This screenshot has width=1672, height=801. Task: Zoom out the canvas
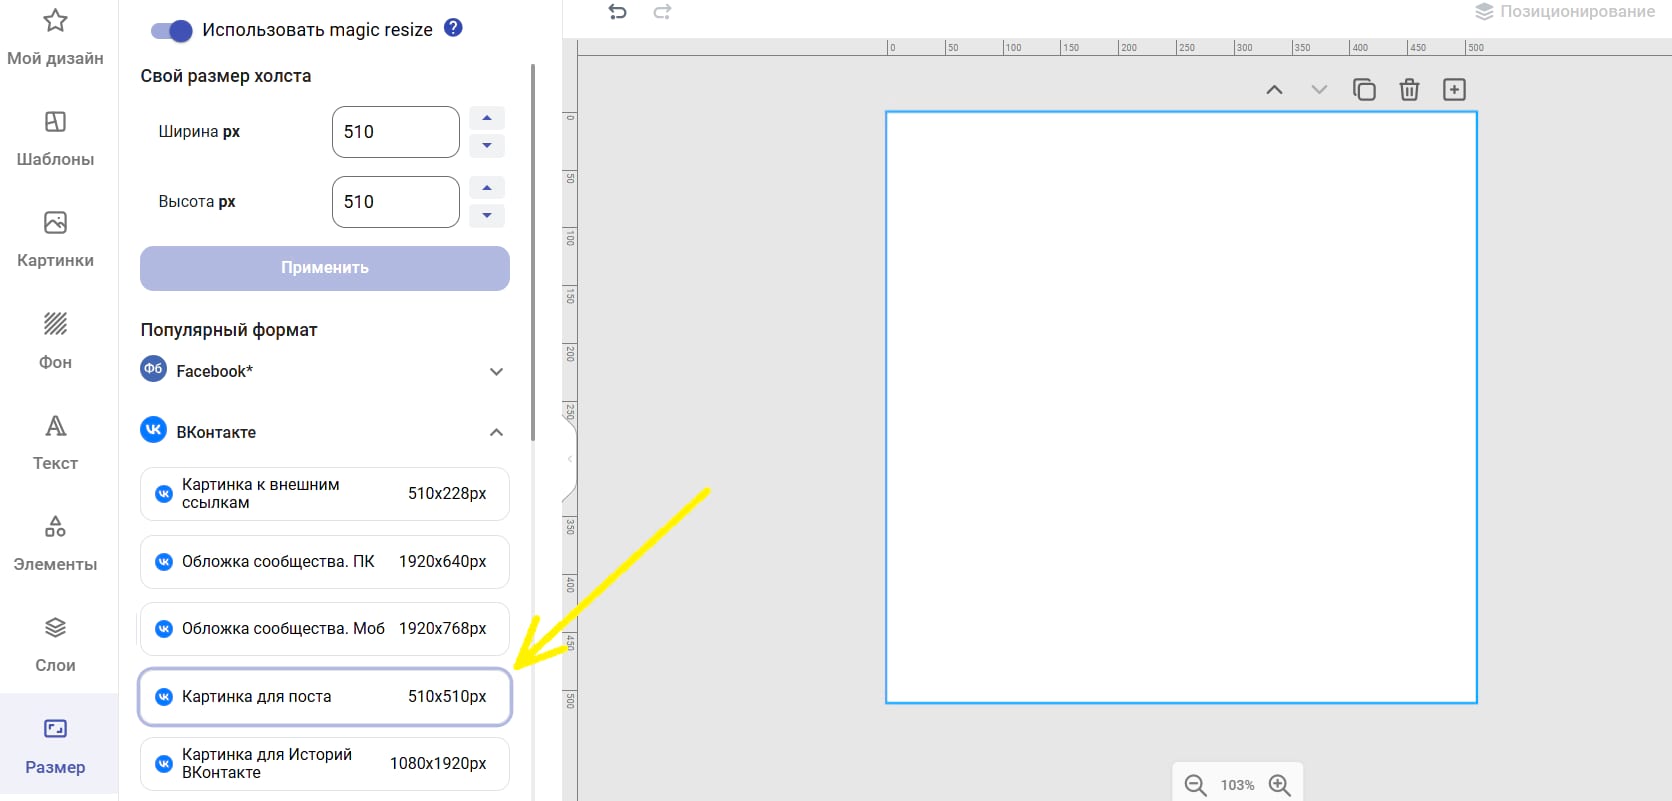pyautogui.click(x=1195, y=785)
